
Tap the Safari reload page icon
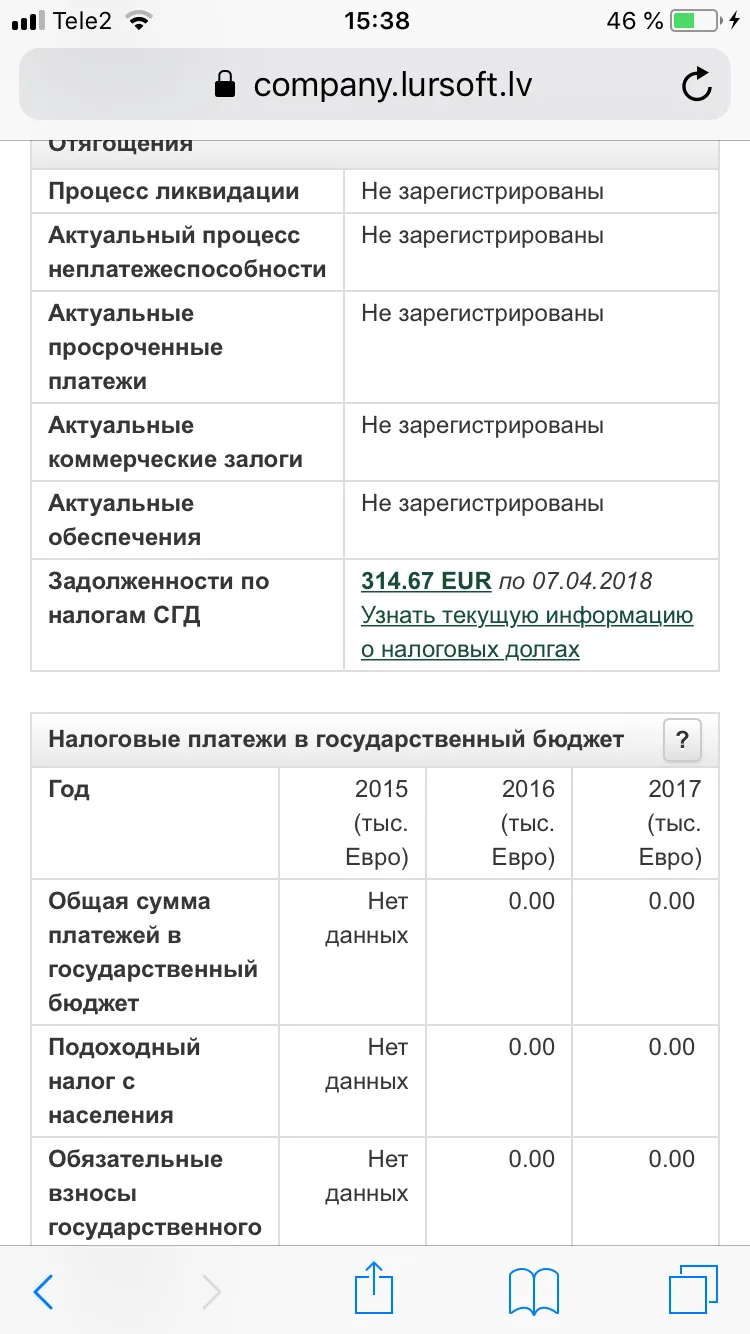(x=696, y=85)
